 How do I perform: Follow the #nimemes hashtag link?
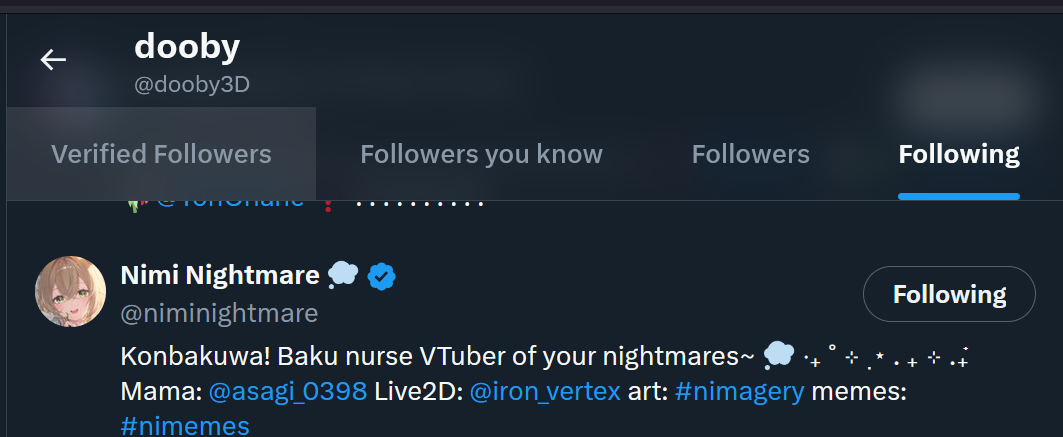tap(184, 426)
